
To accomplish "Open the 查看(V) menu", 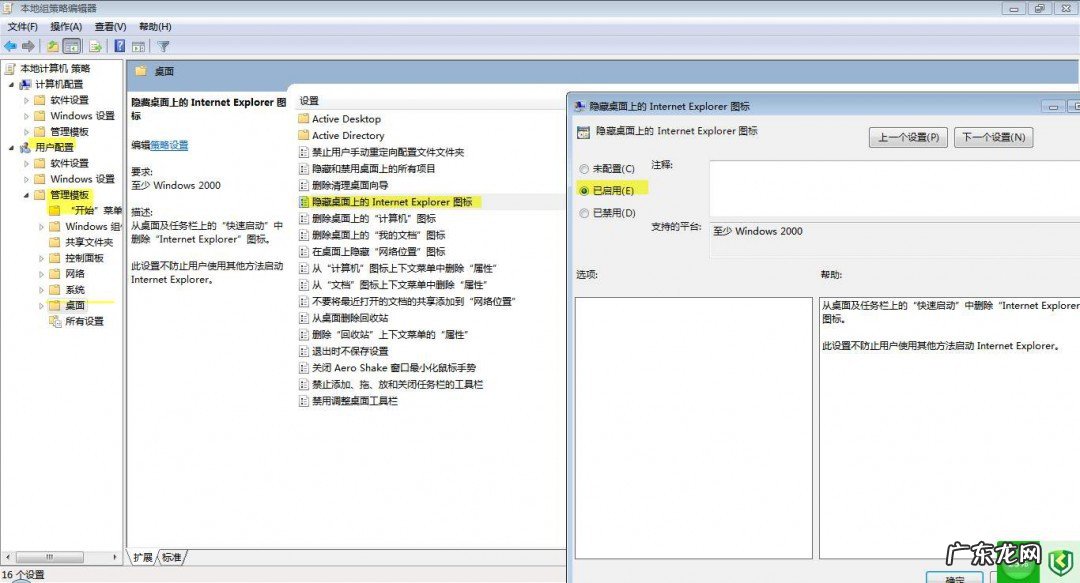I will (x=108, y=26).
